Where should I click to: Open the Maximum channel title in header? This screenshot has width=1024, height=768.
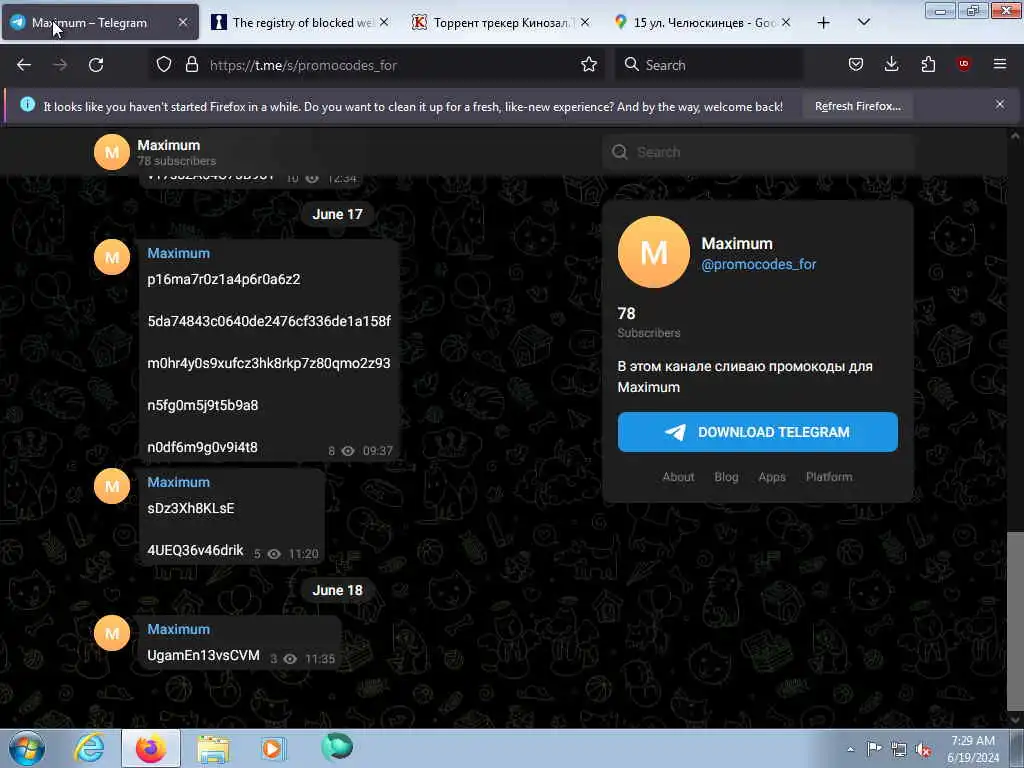(x=168, y=145)
